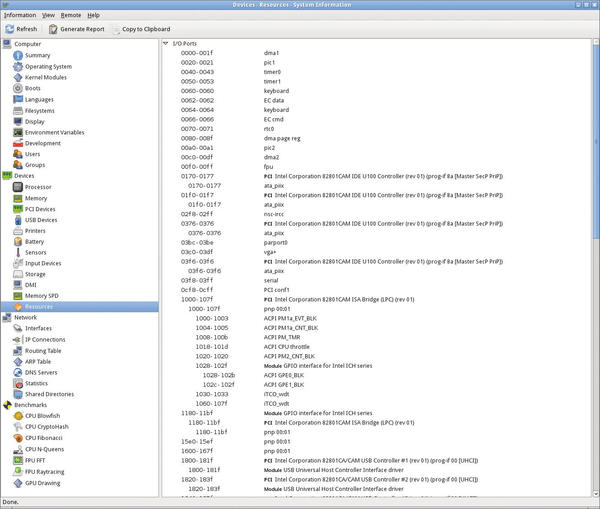Open Operating System gear icon

(18, 67)
